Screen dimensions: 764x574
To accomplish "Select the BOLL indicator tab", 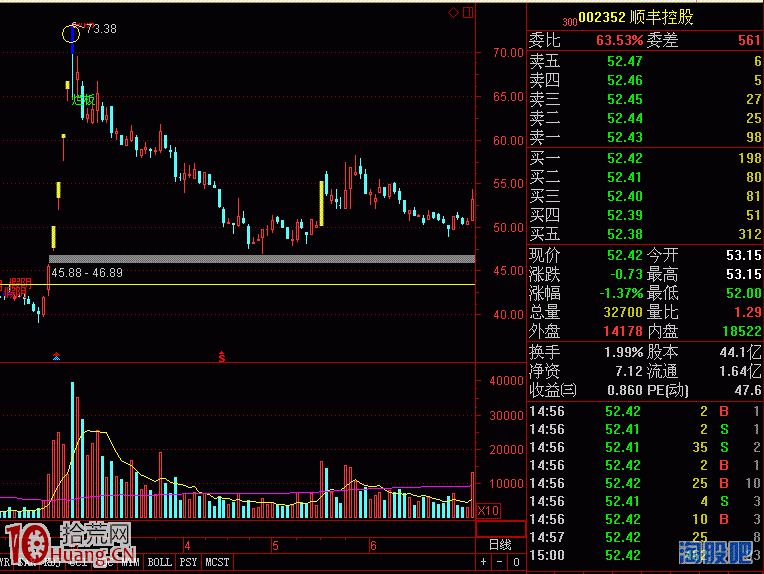I will tap(160, 563).
